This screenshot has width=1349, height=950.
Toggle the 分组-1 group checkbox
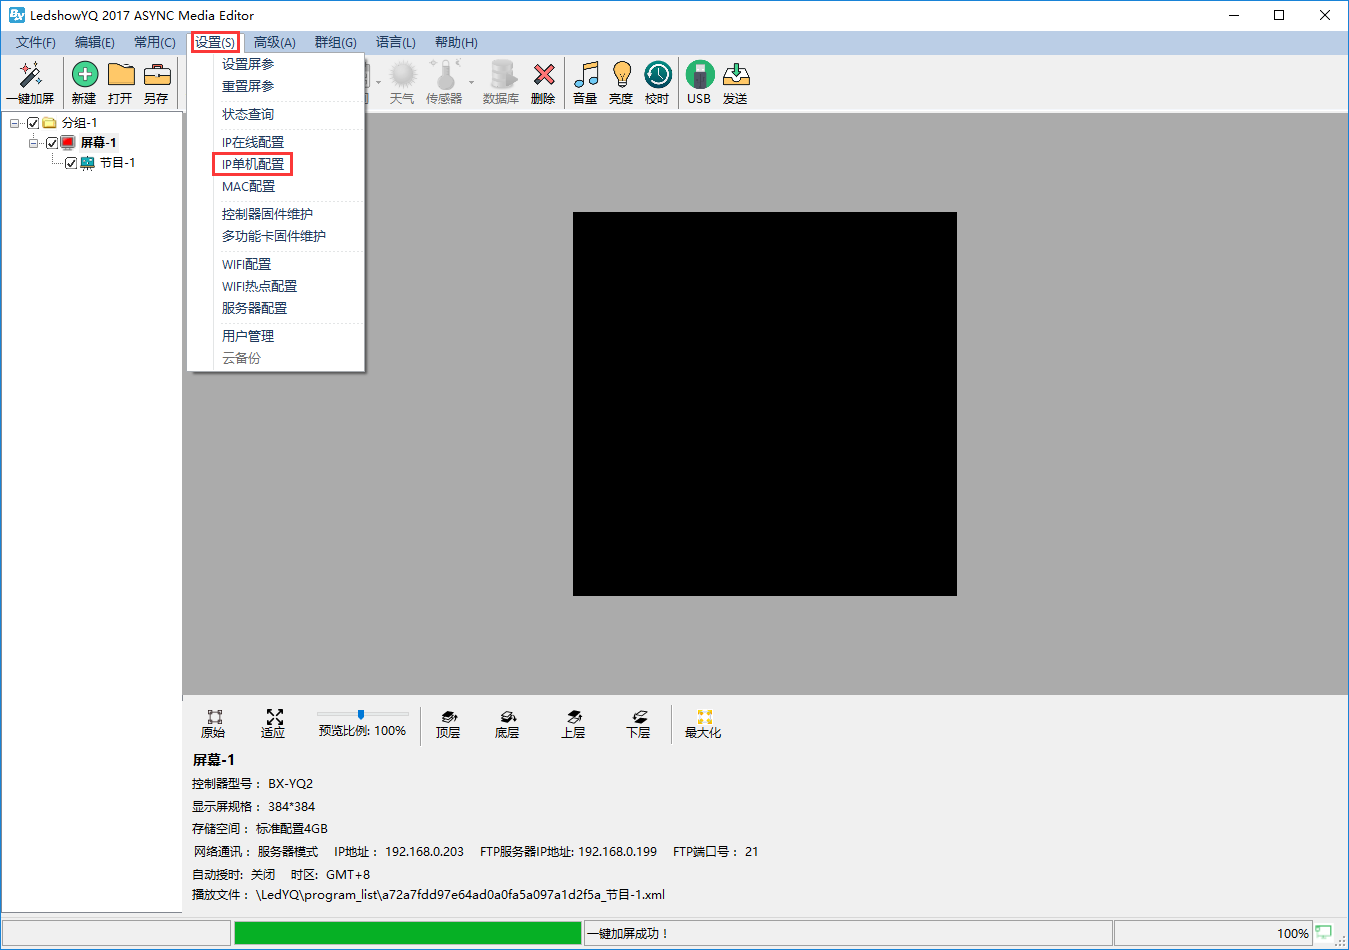[33, 123]
